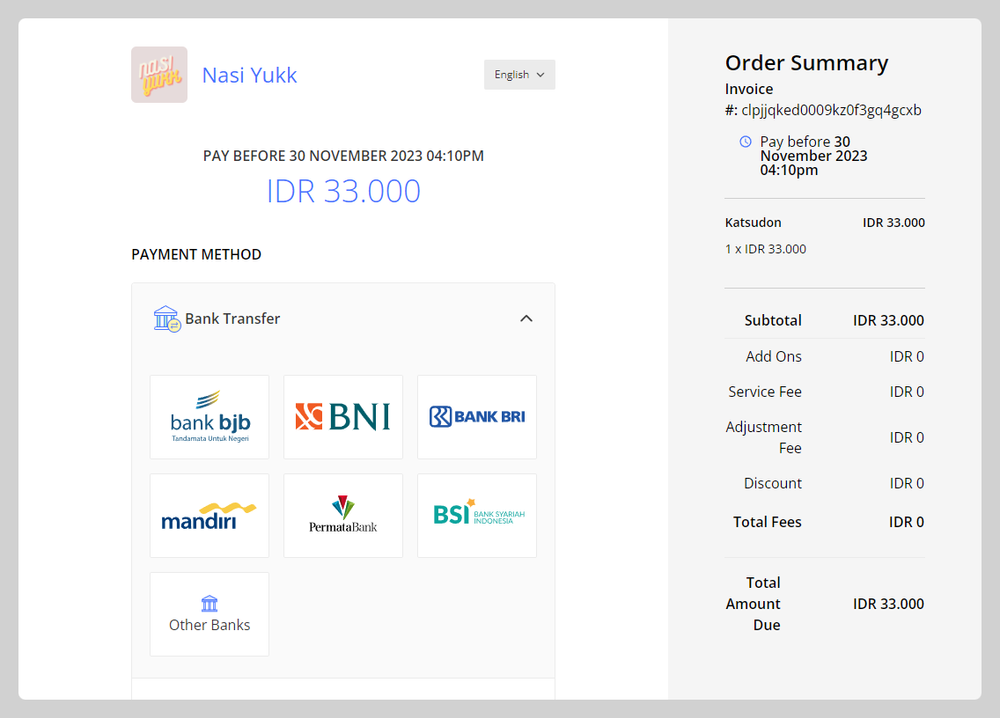Viewport: 1000px width, 718px height.
Task: Collapse the Bank Transfer section chevron
Action: [x=526, y=318]
